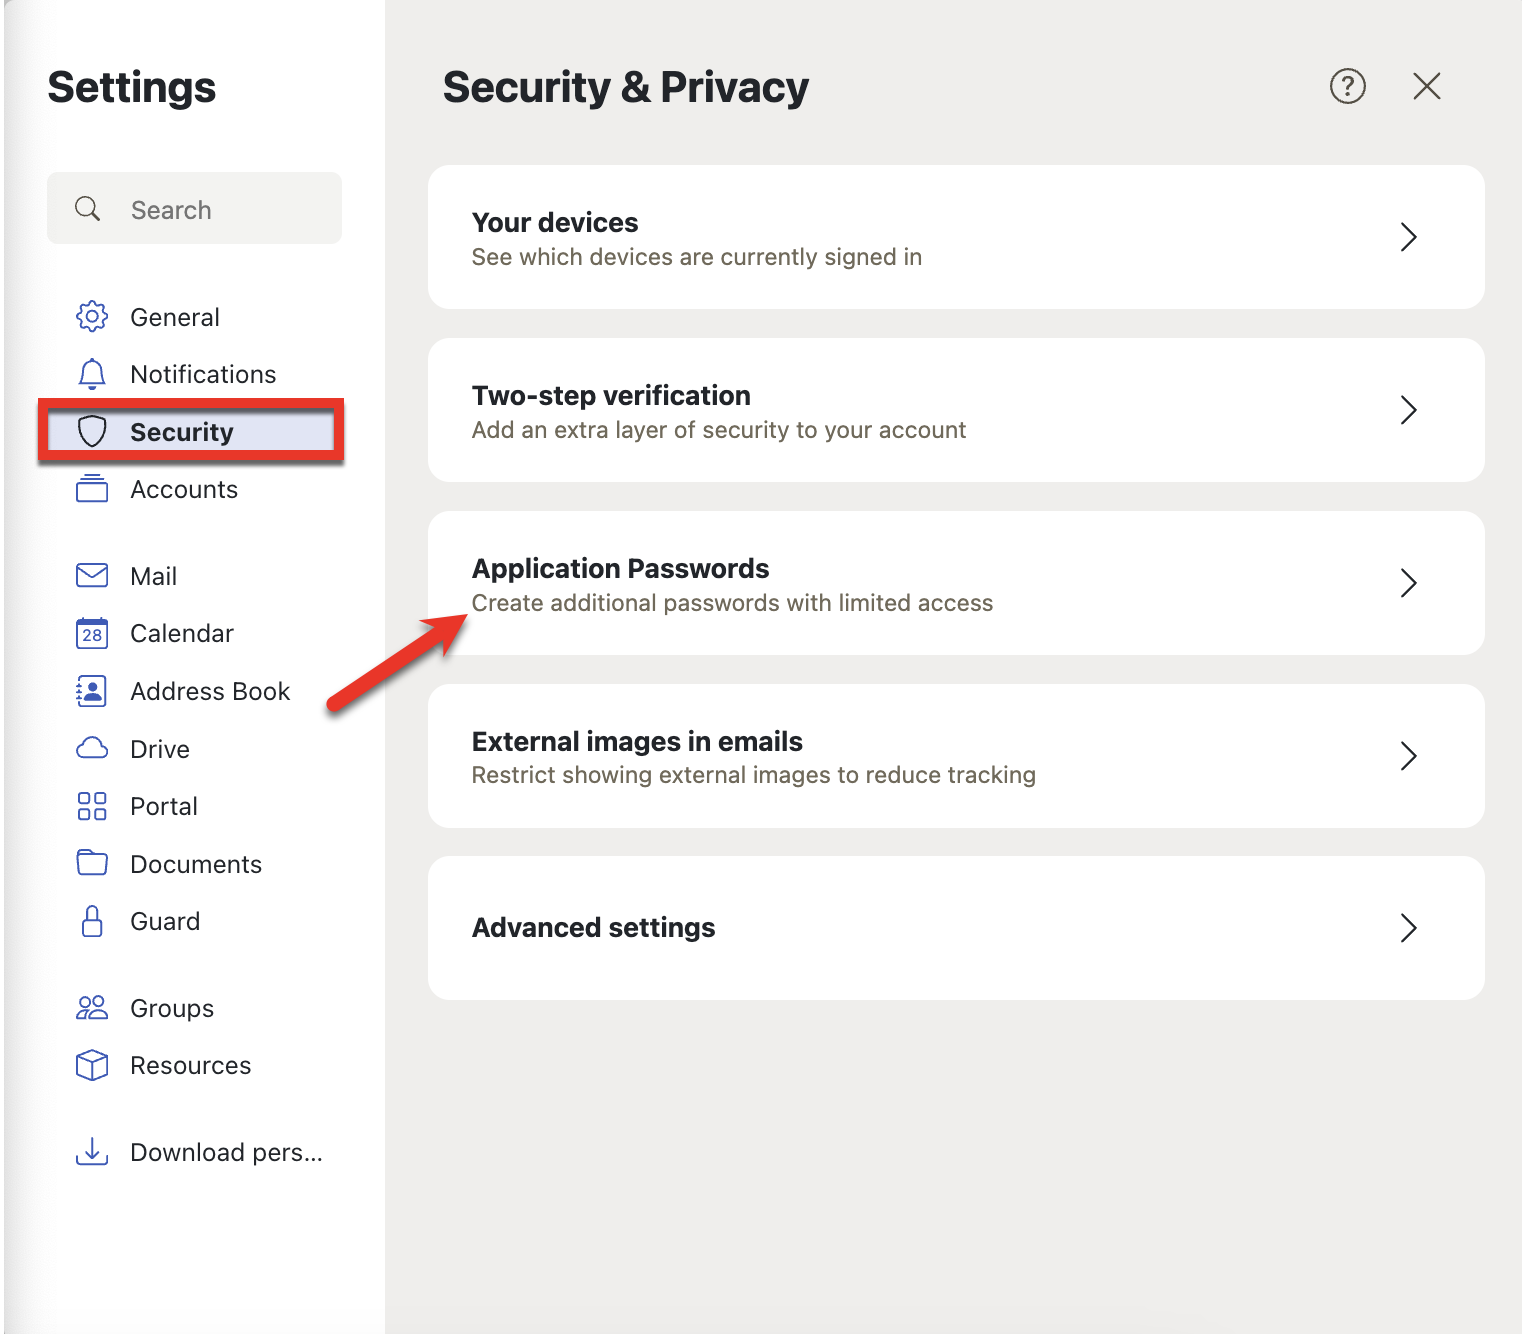This screenshot has height=1334, width=1522.
Task: Open Two-step verification via its chevron
Action: (x=1408, y=410)
